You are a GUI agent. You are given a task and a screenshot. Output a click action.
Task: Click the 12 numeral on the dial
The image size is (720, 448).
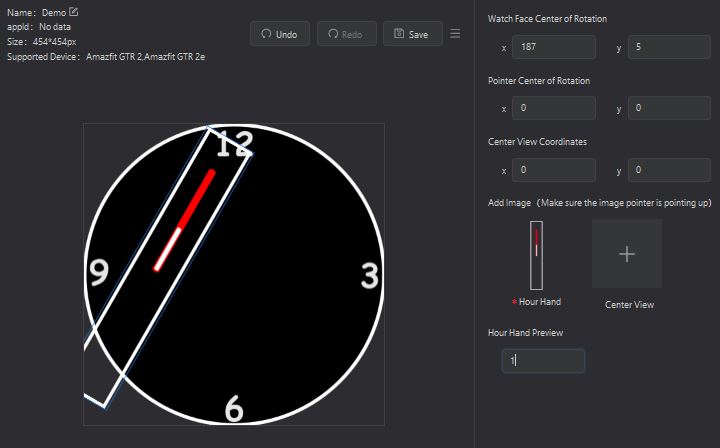(x=235, y=144)
